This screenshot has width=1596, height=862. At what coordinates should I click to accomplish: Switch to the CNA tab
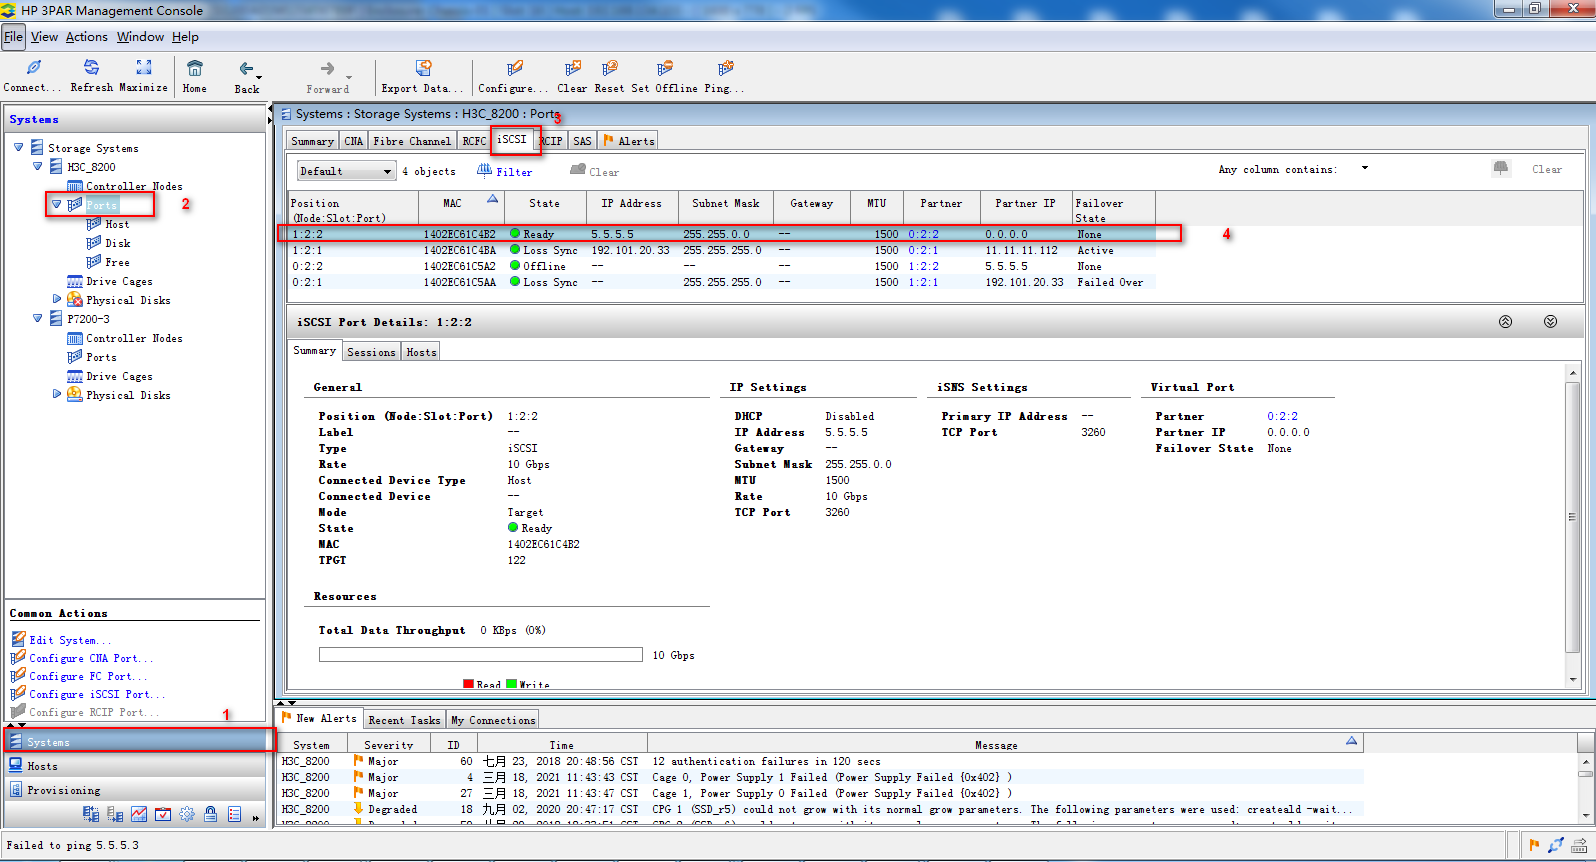[x=354, y=141]
